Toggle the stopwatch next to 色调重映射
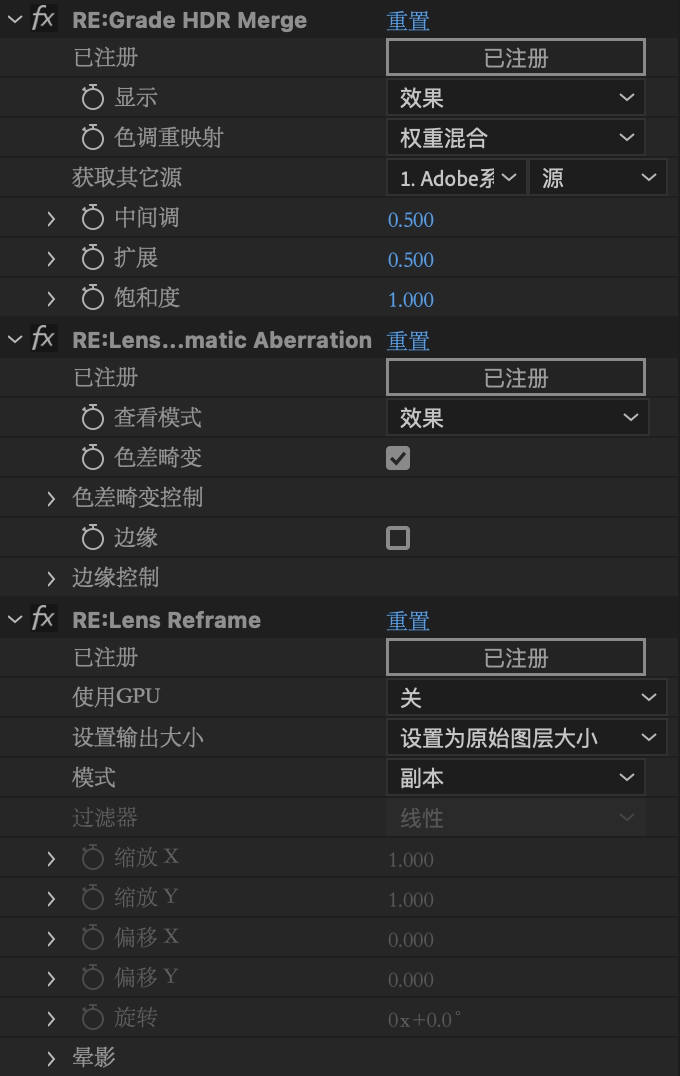 click(93, 138)
